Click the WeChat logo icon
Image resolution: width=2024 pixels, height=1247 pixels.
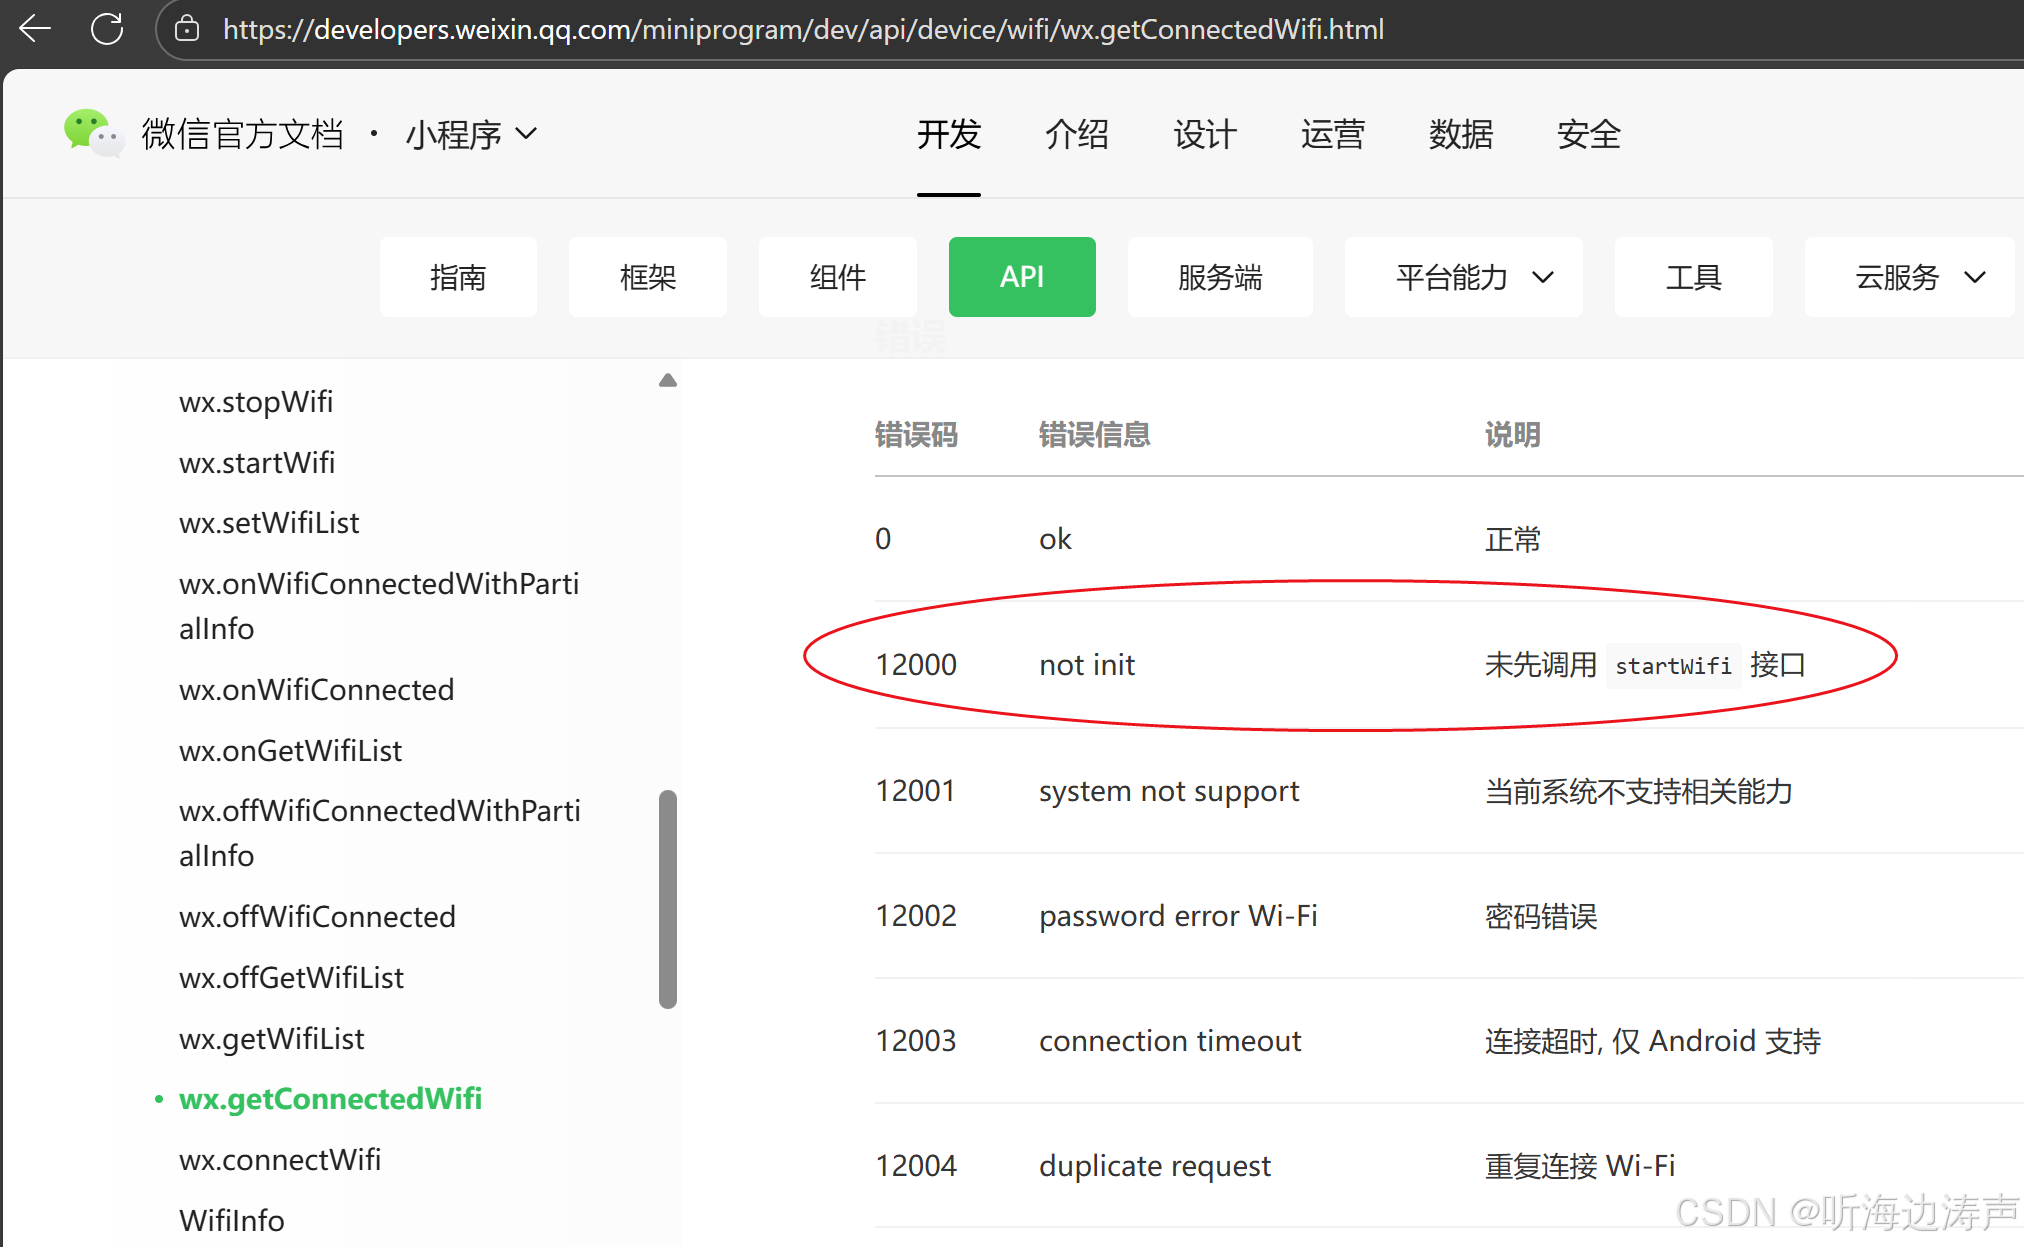coord(93,133)
